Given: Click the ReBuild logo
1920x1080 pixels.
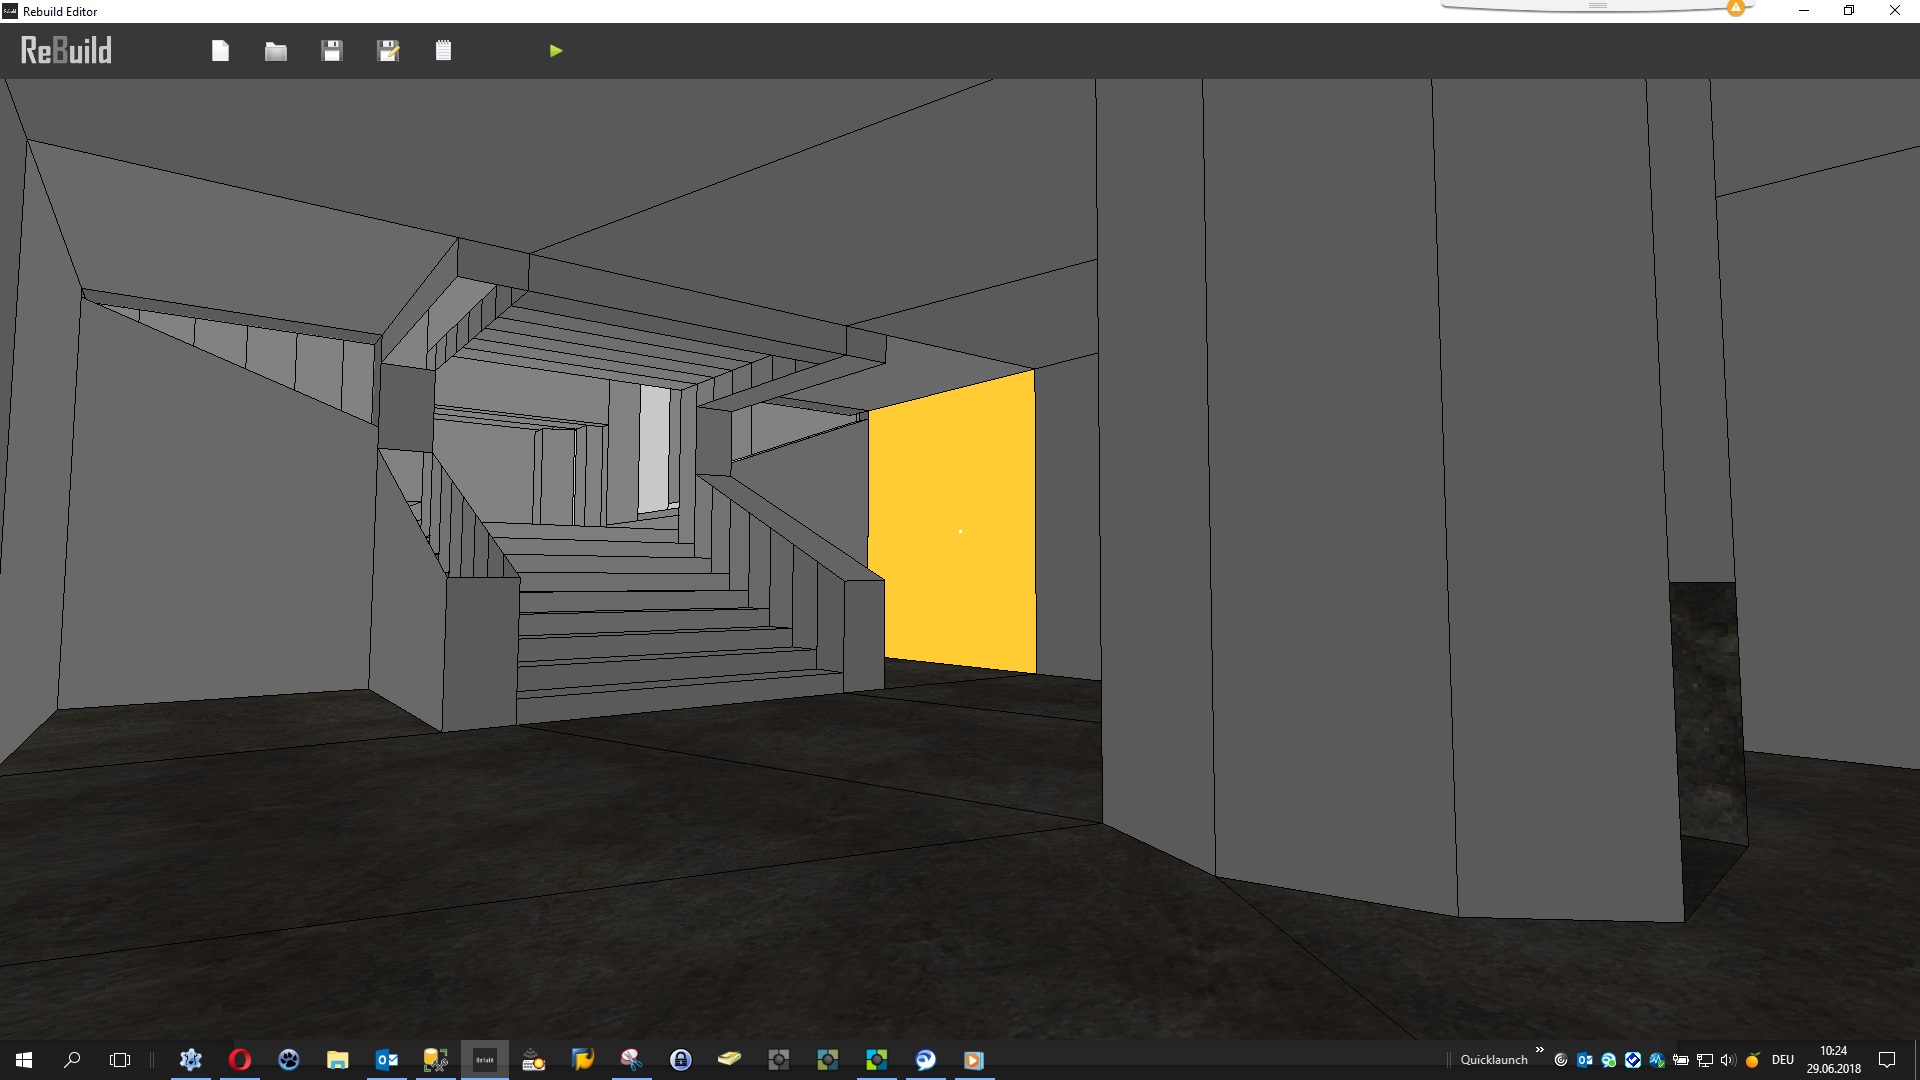Looking at the screenshot, I should click(x=66, y=50).
